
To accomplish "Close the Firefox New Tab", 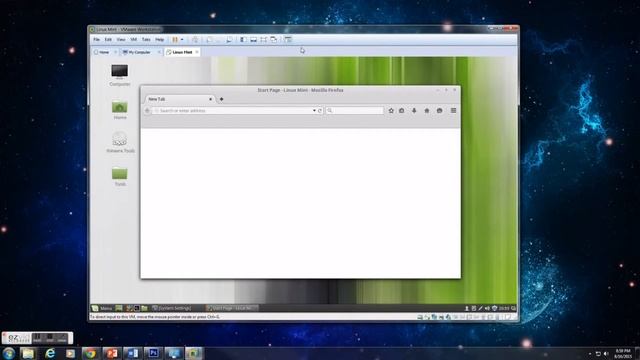I will pos(211,99).
